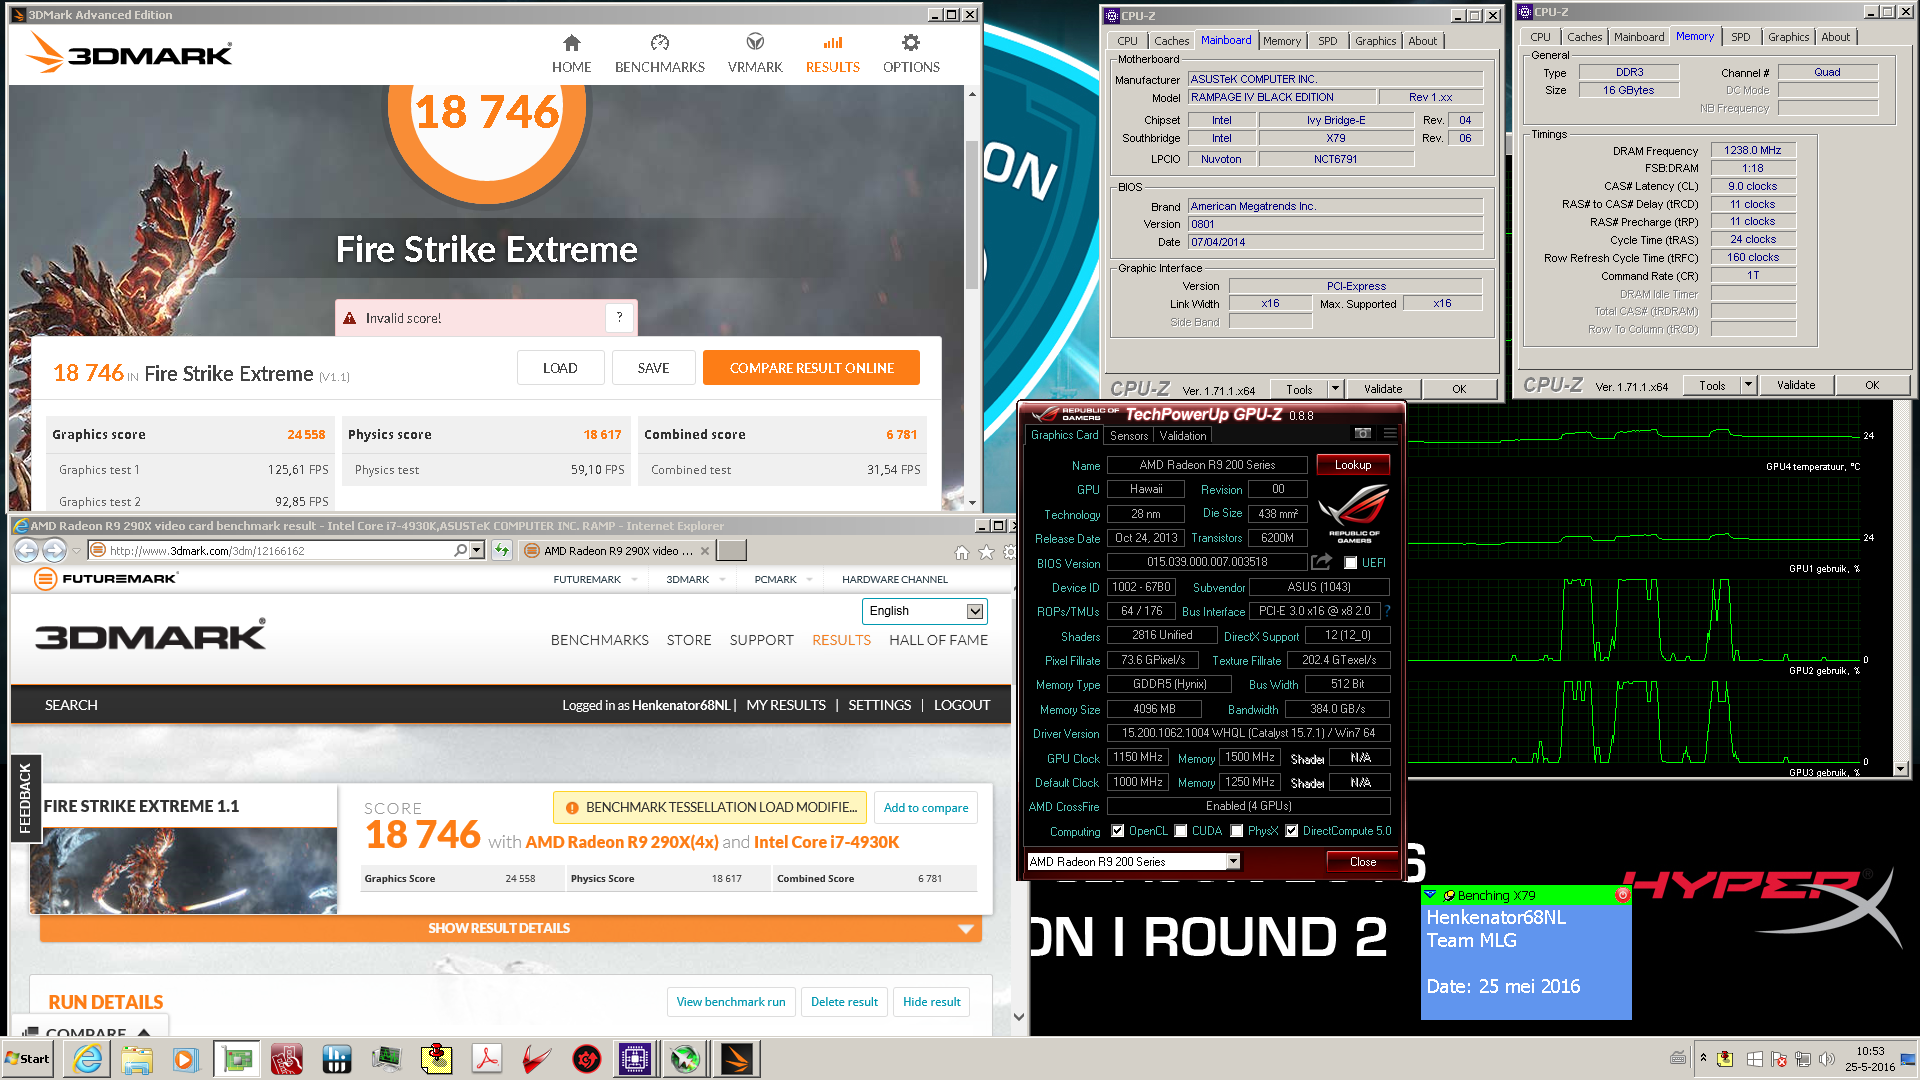Show hidden system tray icons
Image resolution: width=1920 pixels, height=1080 pixels.
coord(1703,1058)
